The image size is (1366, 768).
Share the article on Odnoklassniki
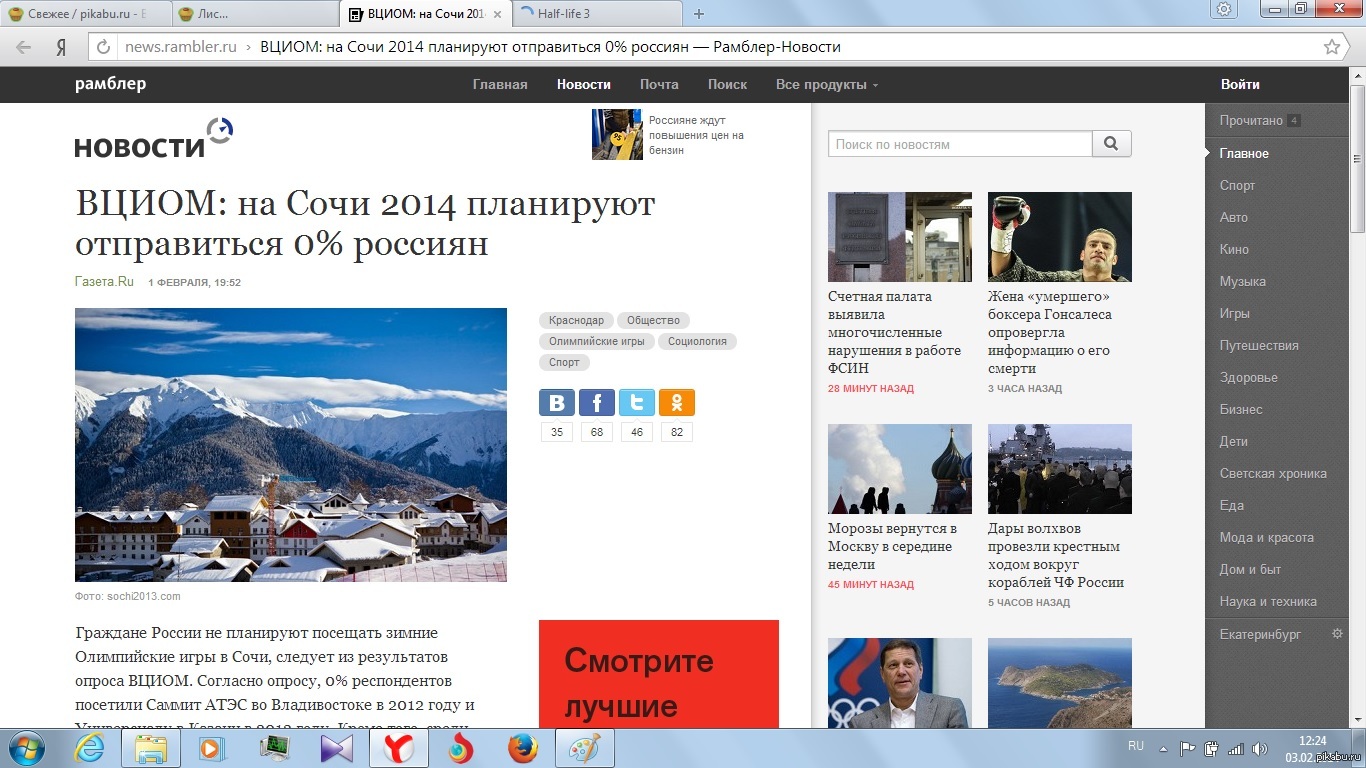tap(677, 403)
